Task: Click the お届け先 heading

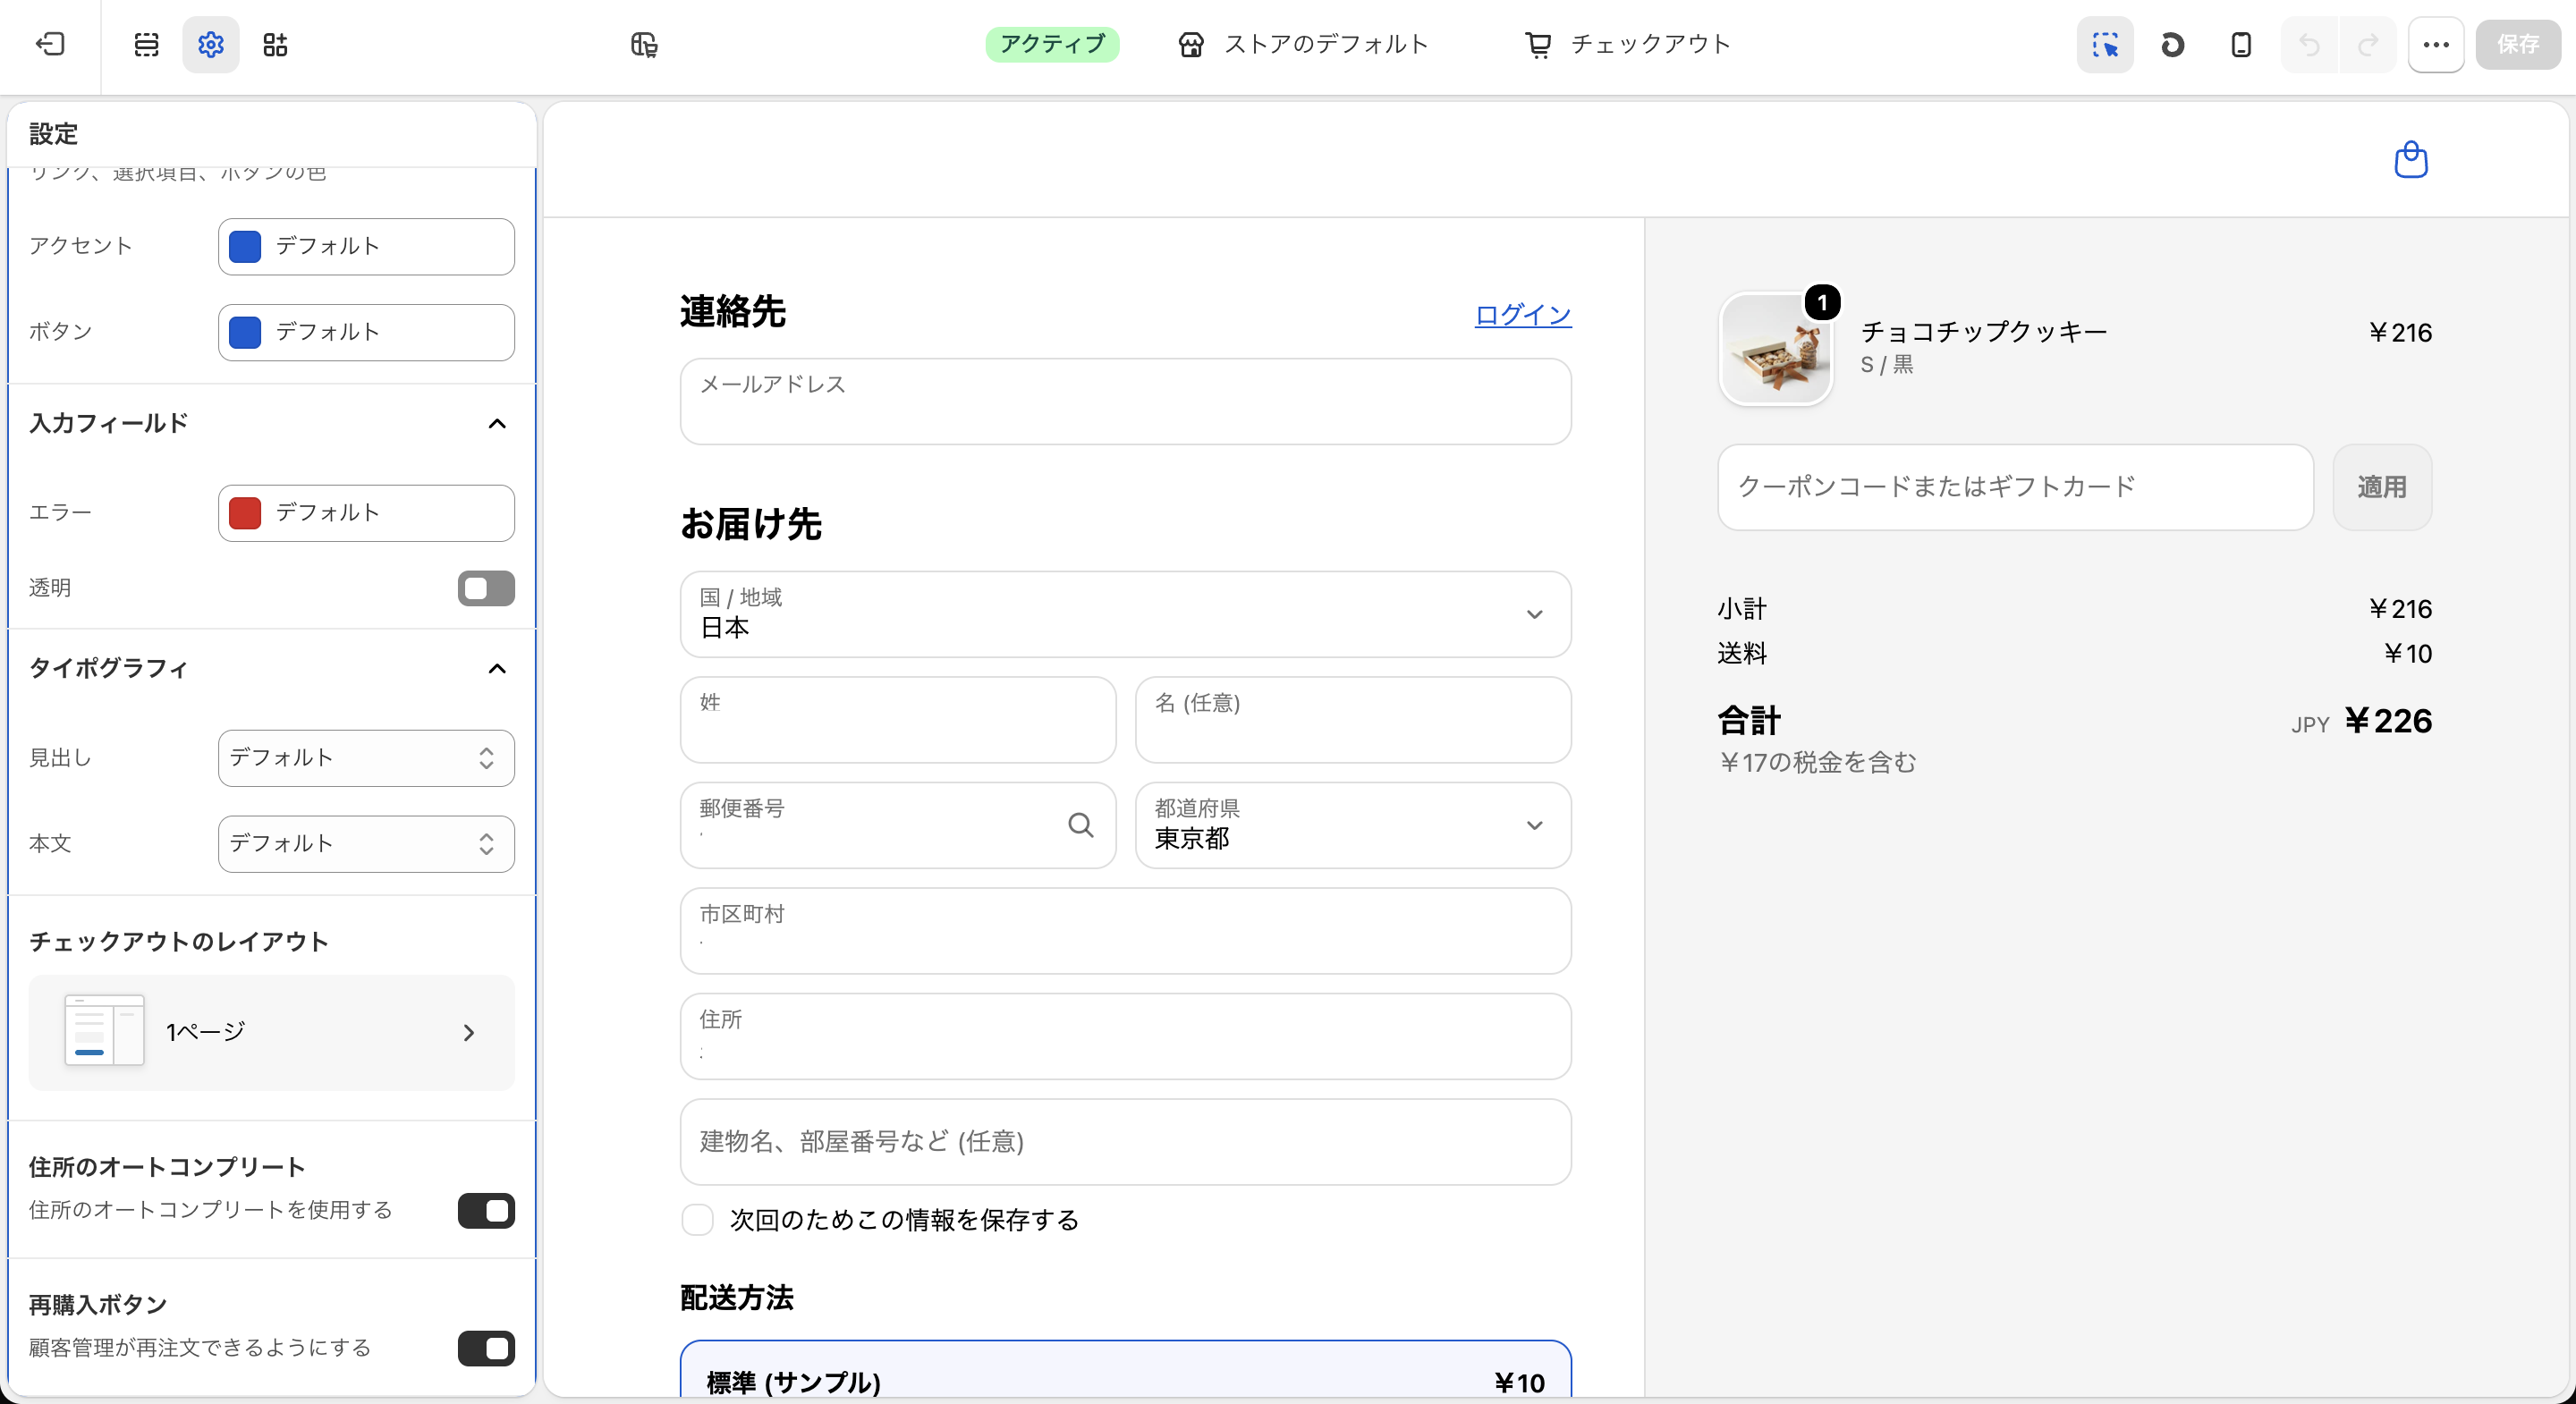Action: (750, 524)
